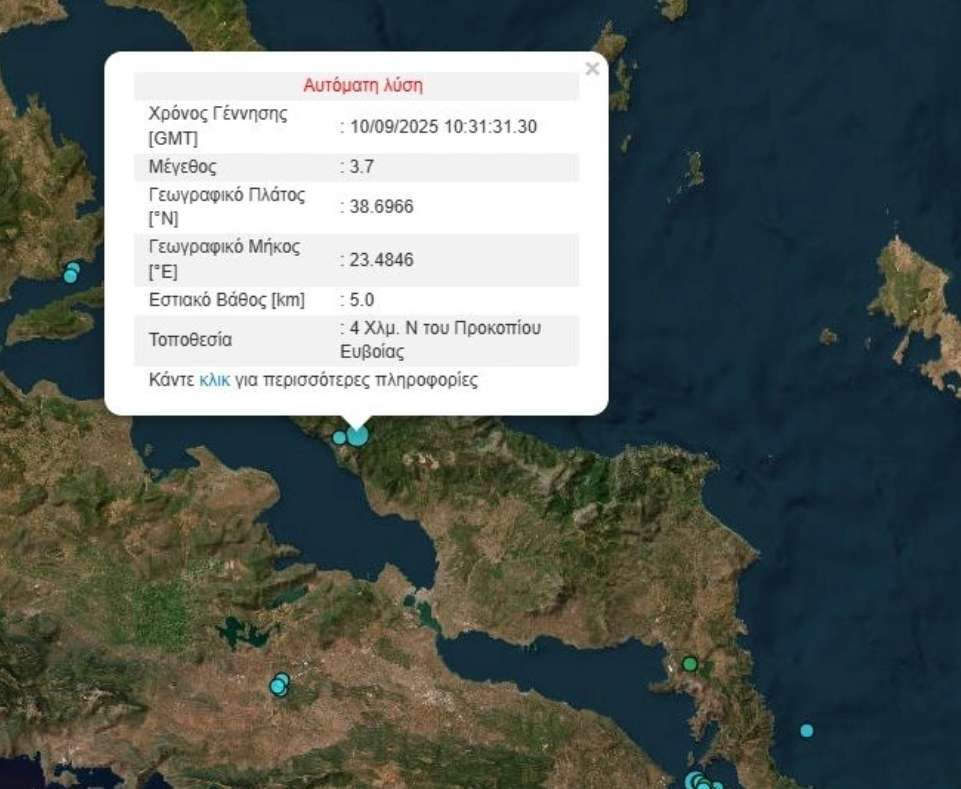Click the 'Εστιακό Βάθος [km]' label

(227, 300)
